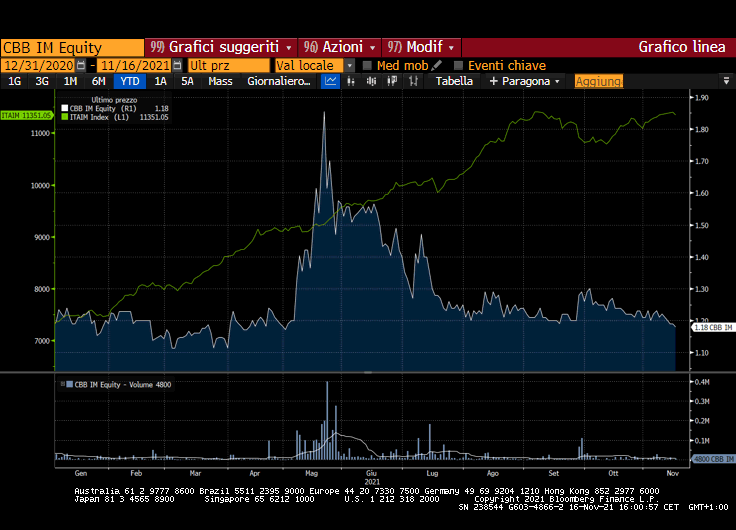Open calendar picker for end date 11/16/2021
Viewport: 736px width, 530px height.
click(x=177, y=65)
